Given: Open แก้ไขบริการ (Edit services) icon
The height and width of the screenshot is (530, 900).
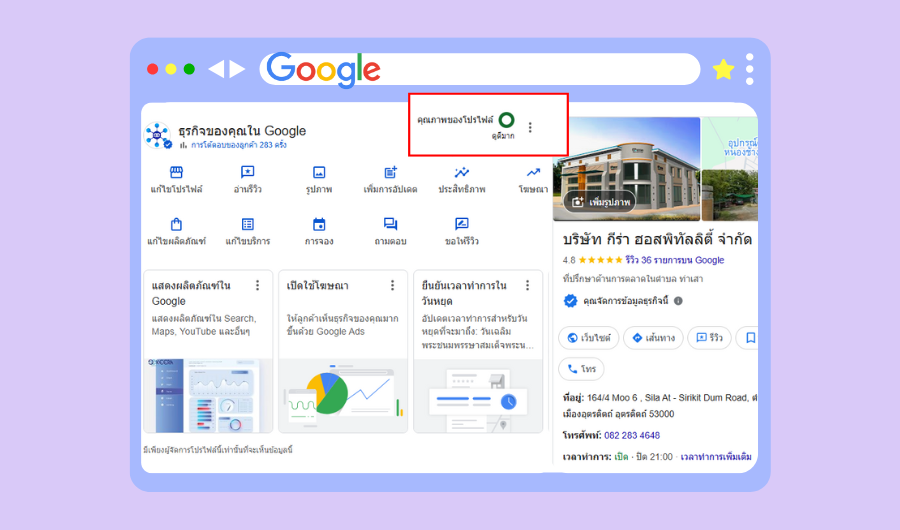Looking at the screenshot, I should (x=247, y=225).
